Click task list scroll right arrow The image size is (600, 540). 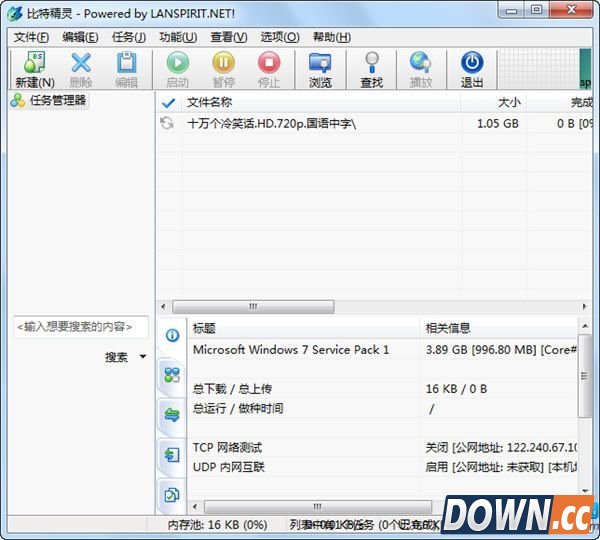(584, 307)
